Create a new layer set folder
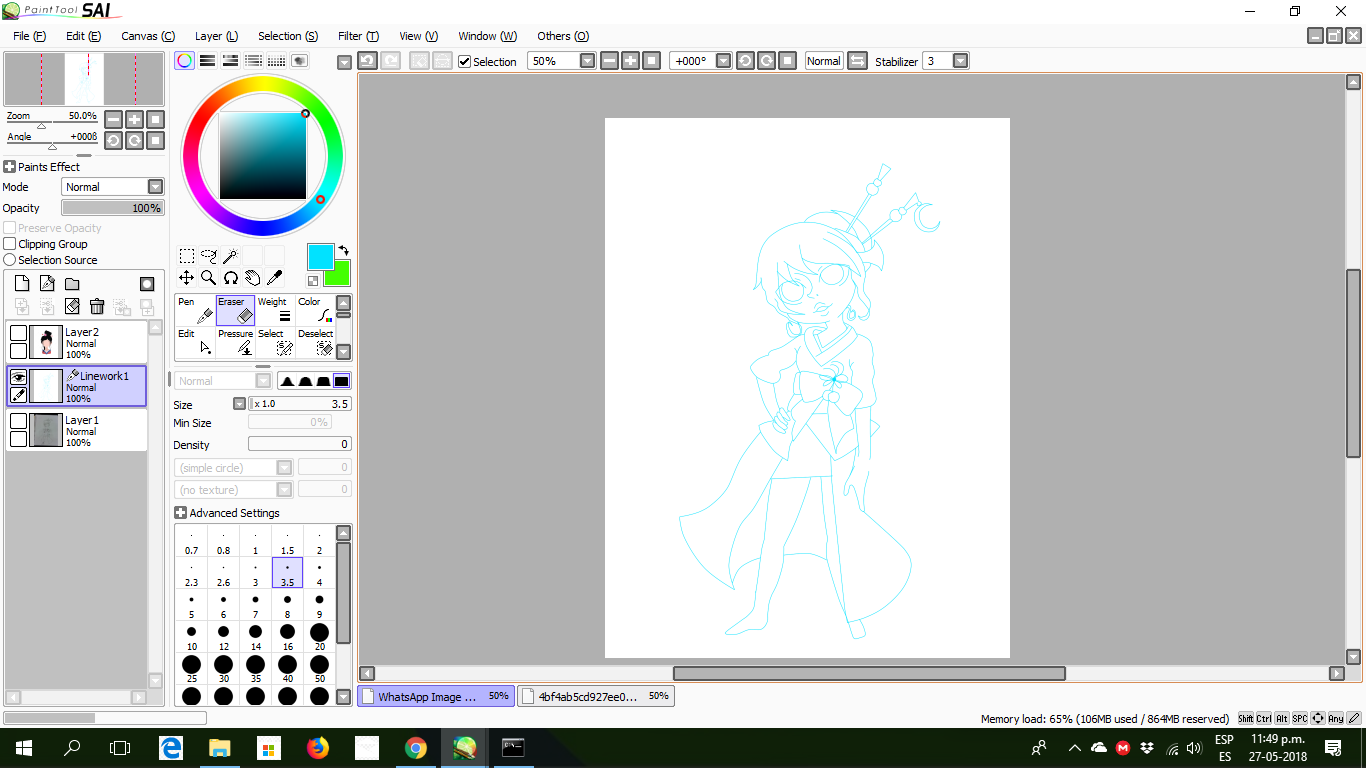 [72, 284]
